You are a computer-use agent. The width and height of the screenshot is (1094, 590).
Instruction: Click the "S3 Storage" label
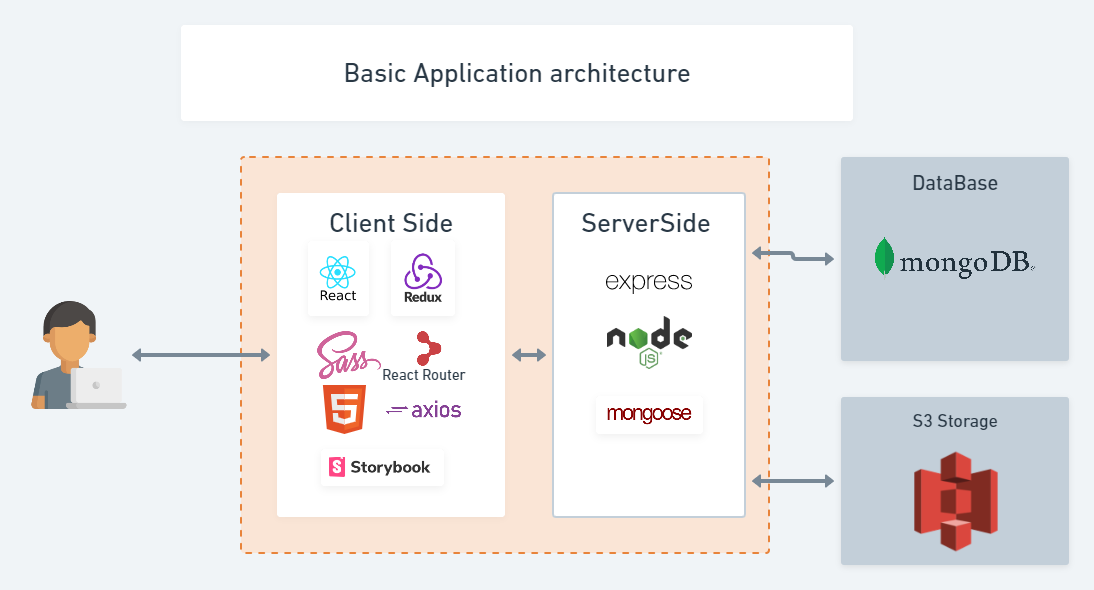click(955, 421)
